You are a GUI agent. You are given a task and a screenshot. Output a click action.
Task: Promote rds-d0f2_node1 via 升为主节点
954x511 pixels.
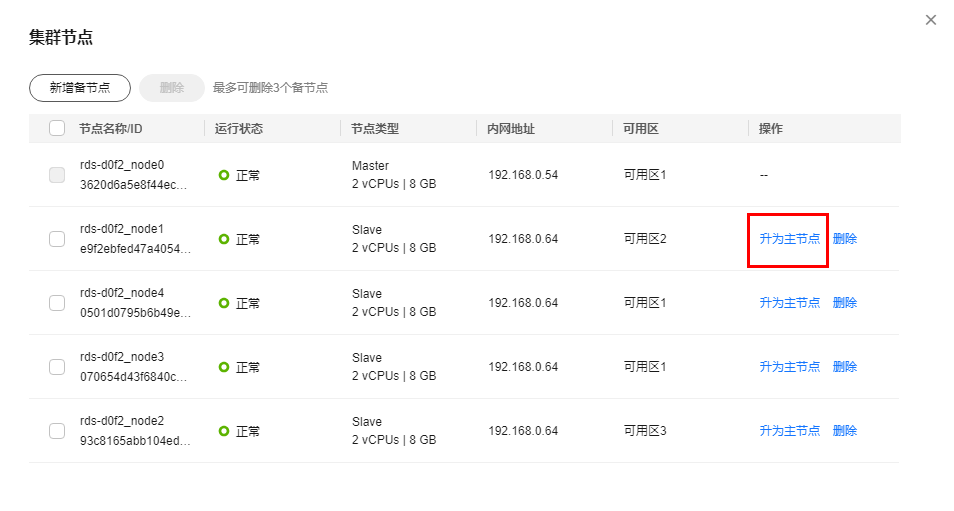(789, 239)
